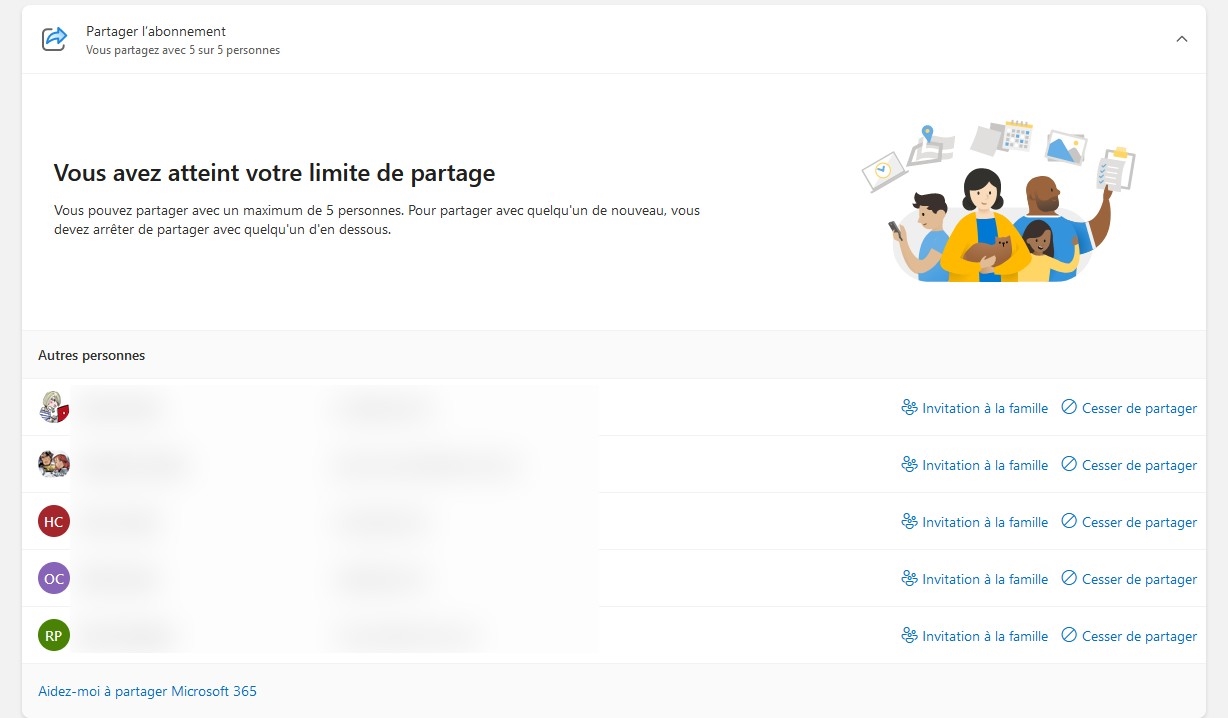The image size is (1228, 718).
Task: Click the stop-sharing circle icon in last row
Action: tap(1069, 635)
